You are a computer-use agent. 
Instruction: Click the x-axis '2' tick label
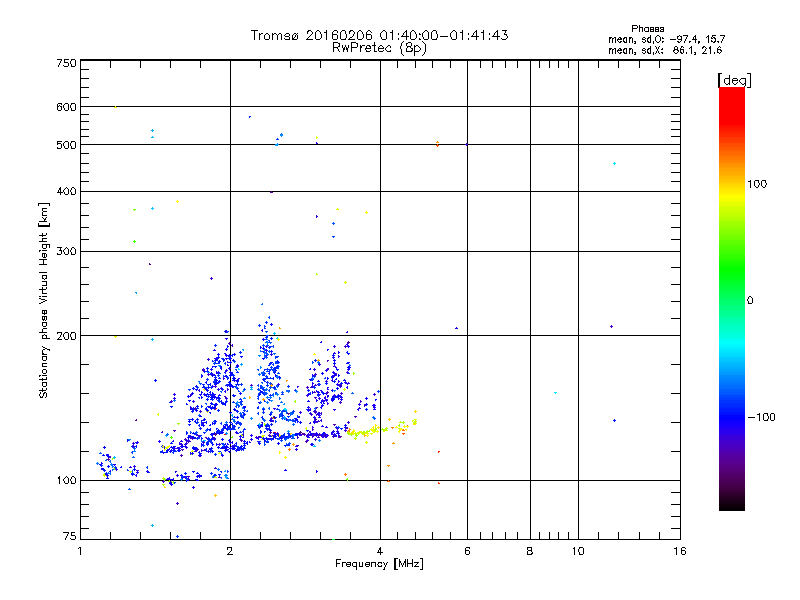tap(230, 551)
